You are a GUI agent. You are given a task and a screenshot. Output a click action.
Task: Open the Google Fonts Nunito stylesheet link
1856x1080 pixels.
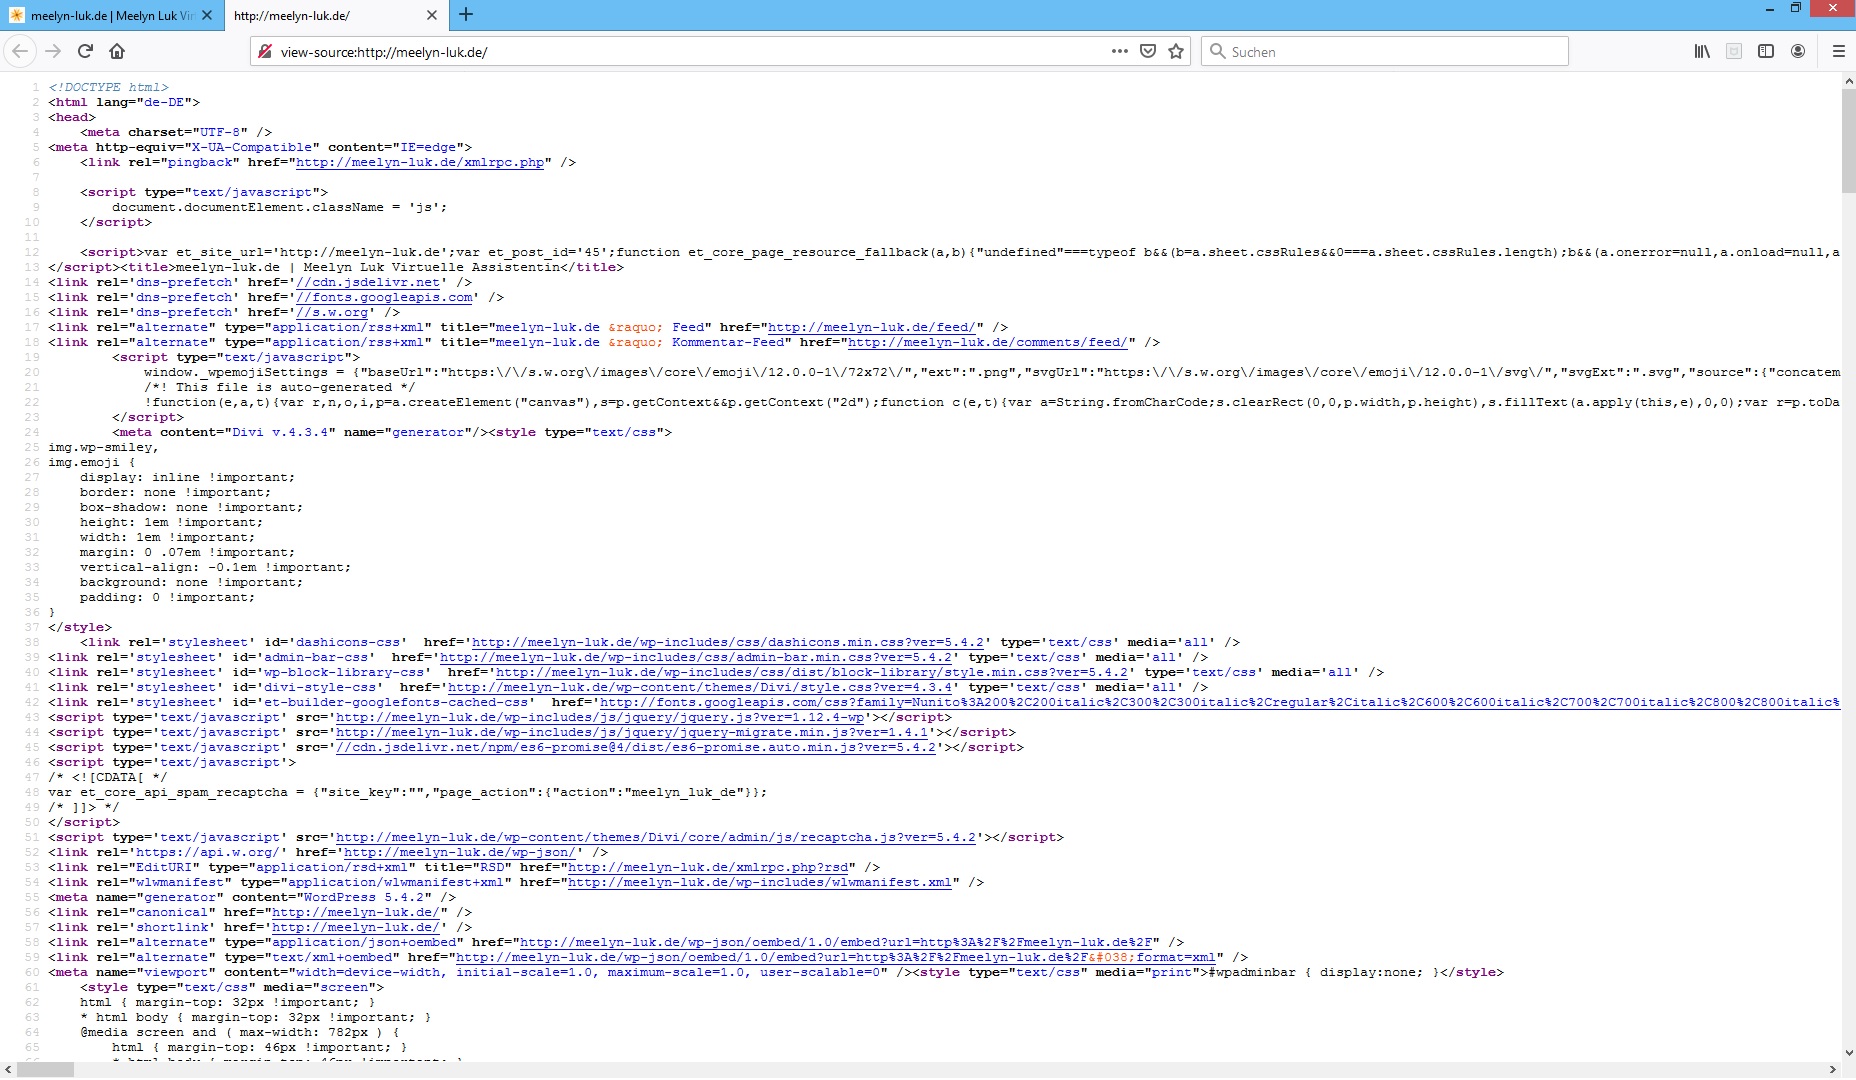[x=1220, y=702]
